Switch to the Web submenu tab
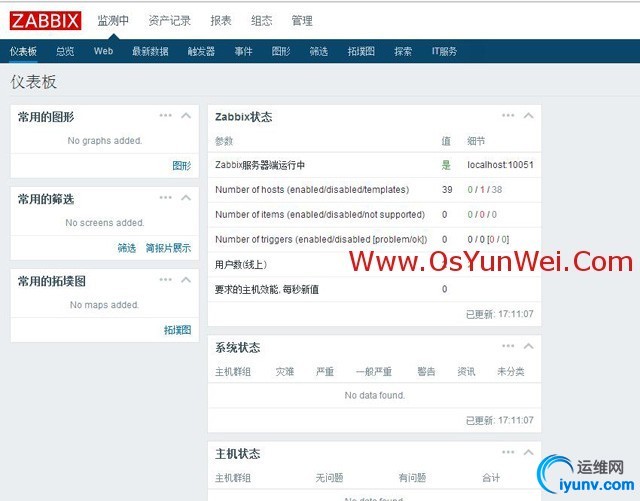Screen dimensions: 640x501 (103, 51)
